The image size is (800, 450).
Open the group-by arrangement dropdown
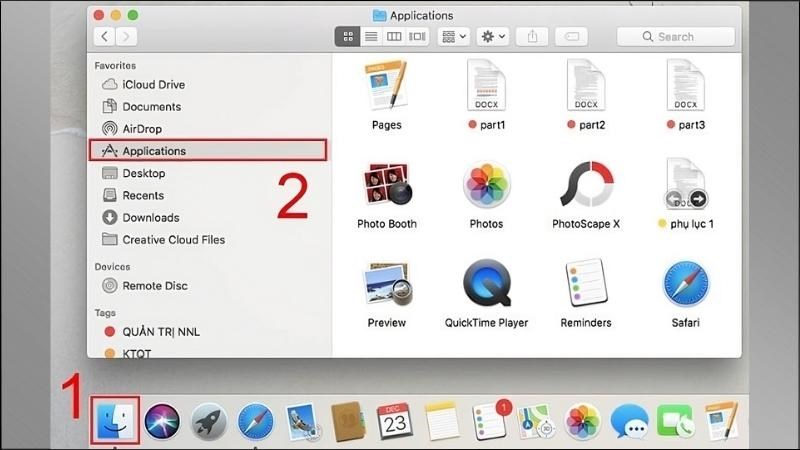[454, 37]
